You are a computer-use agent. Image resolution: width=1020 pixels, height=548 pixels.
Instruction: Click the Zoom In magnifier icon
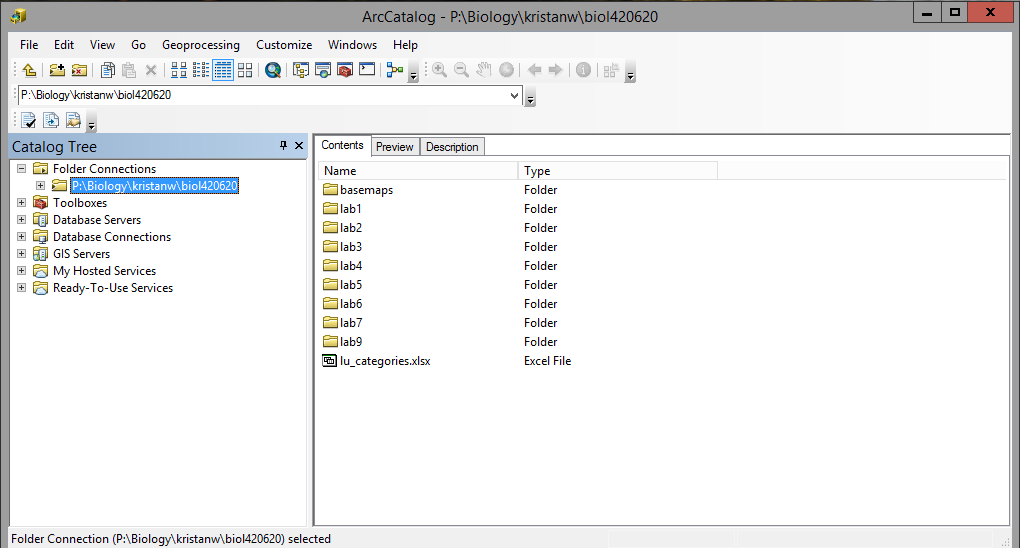440,70
